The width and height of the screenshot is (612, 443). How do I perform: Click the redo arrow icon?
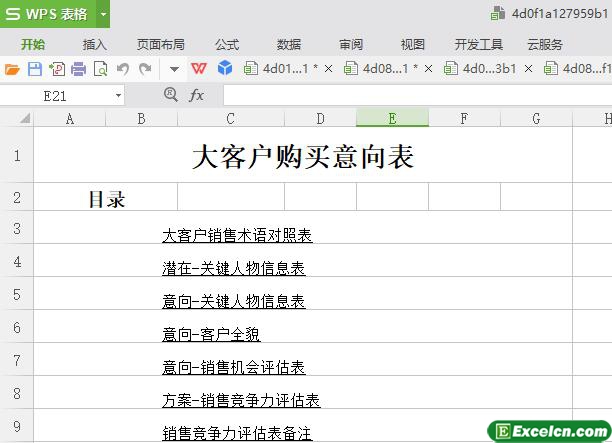[145, 69]
